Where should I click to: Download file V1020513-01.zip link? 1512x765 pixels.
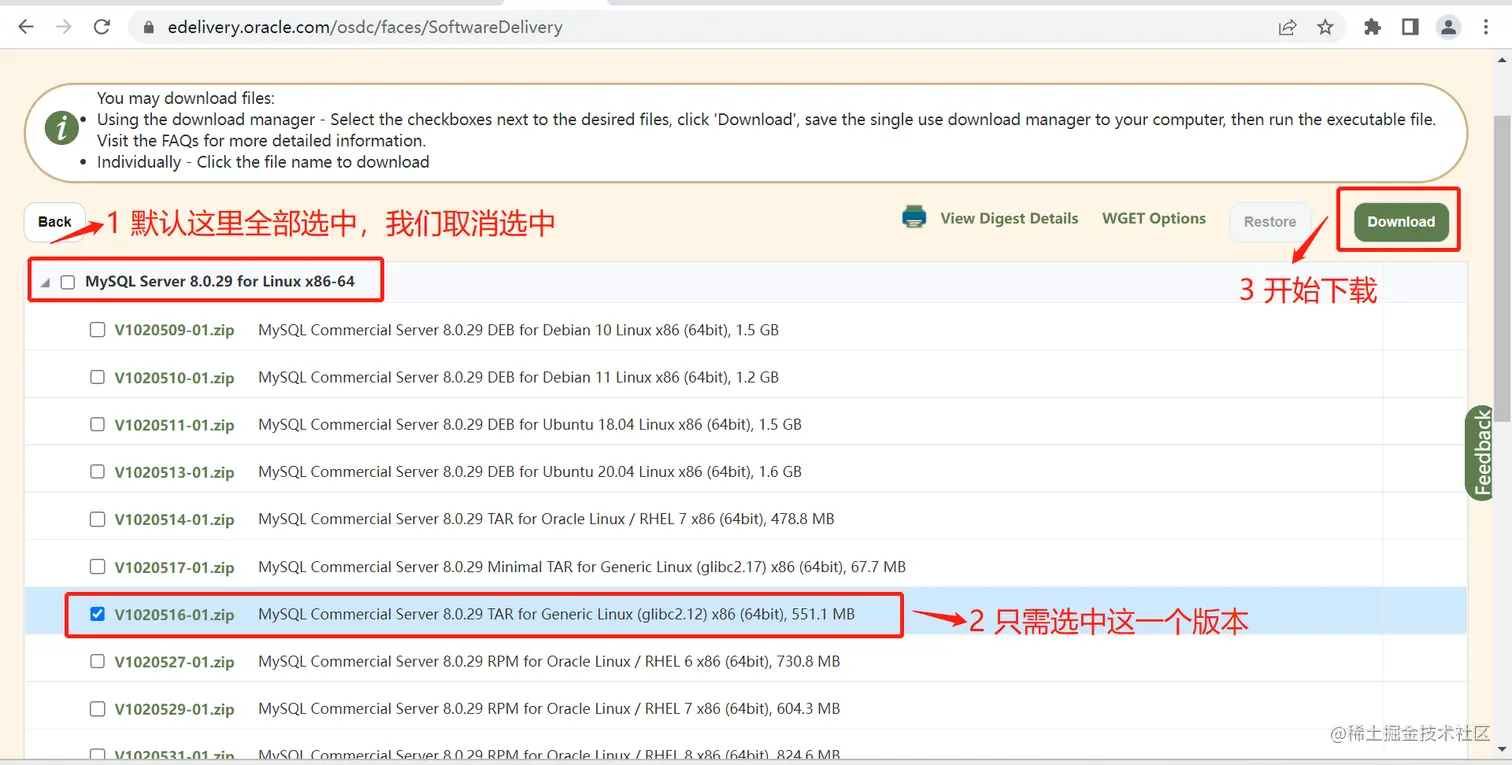174,472
